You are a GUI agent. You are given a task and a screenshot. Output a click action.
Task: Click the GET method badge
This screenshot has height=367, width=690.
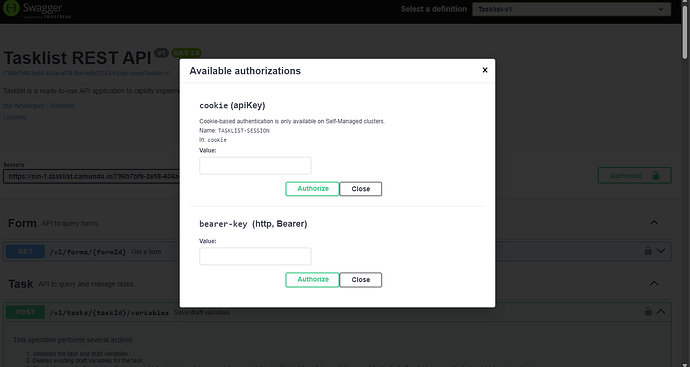click(x=25, y=252)
